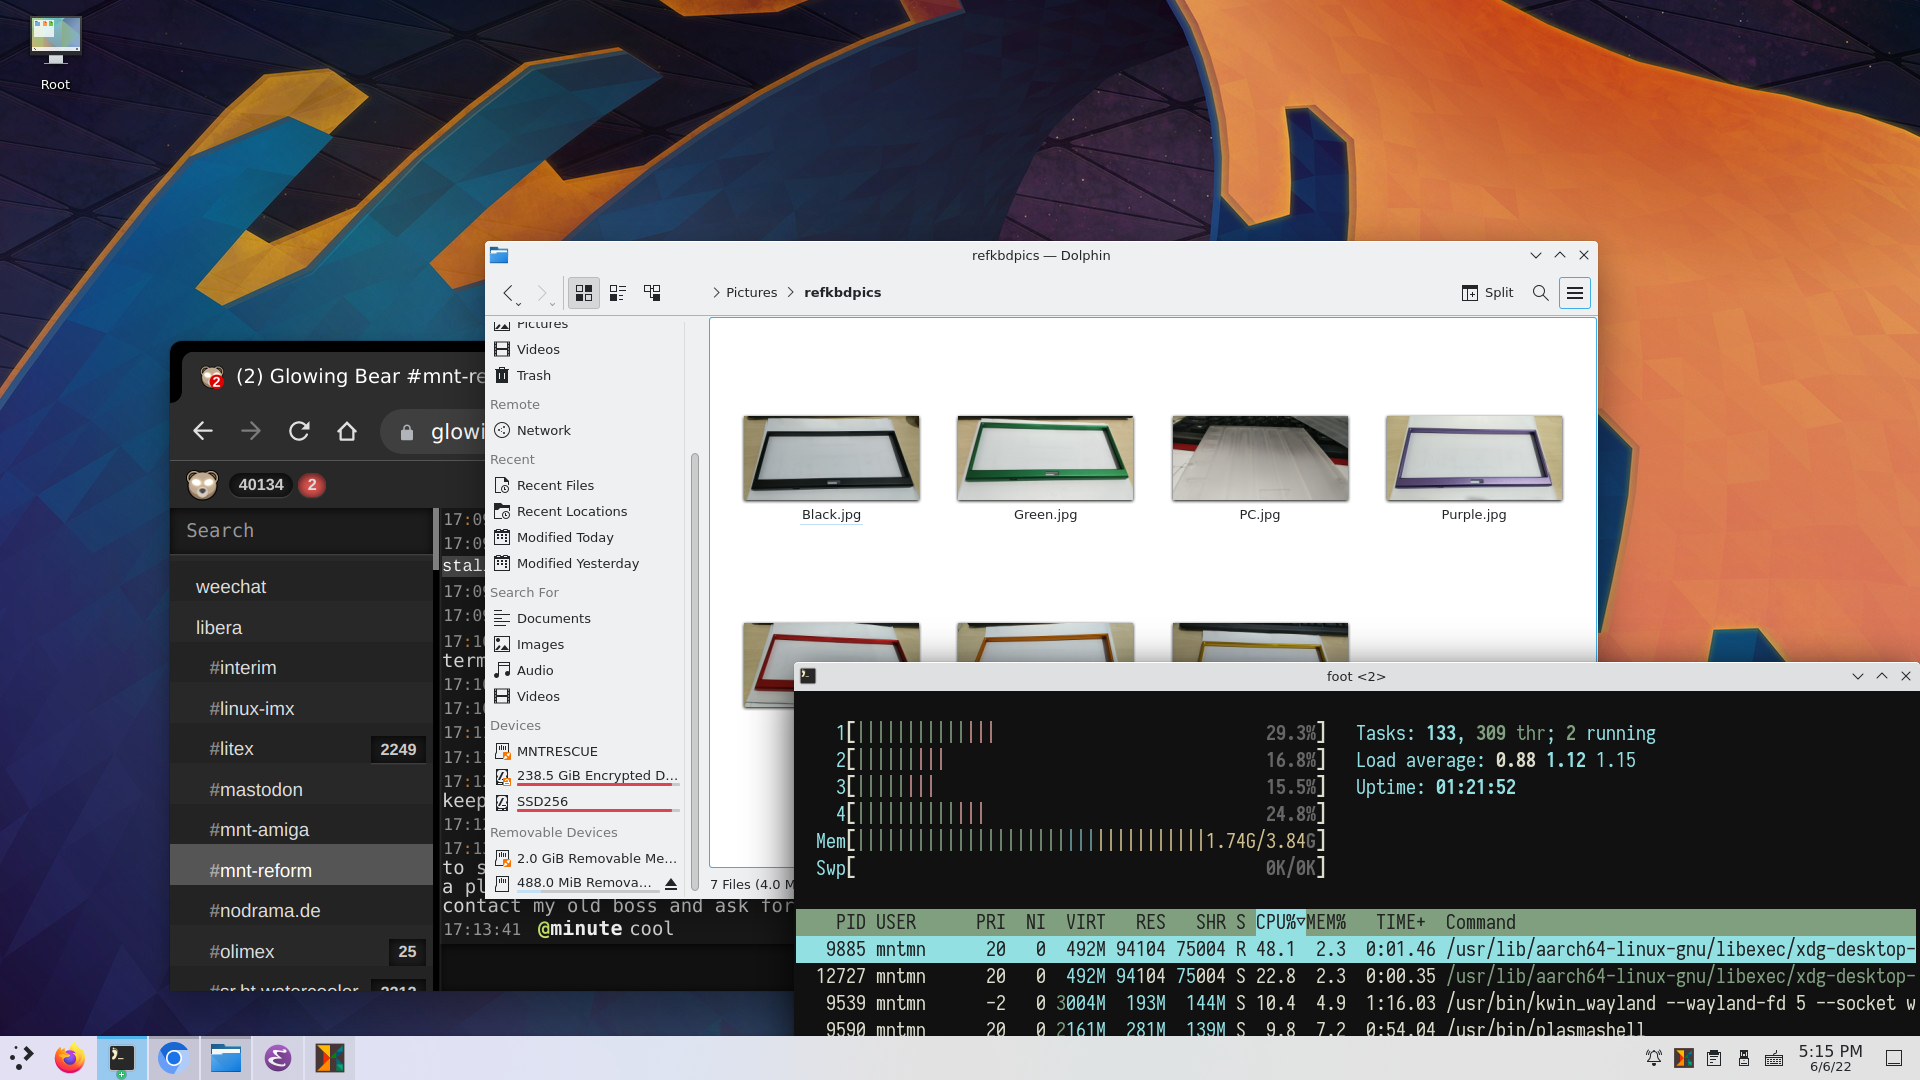The height and width of the screenshot is (1080, 1920).
Task: Switch Dolphin to Icons view mode
Action: coord(584,293)
